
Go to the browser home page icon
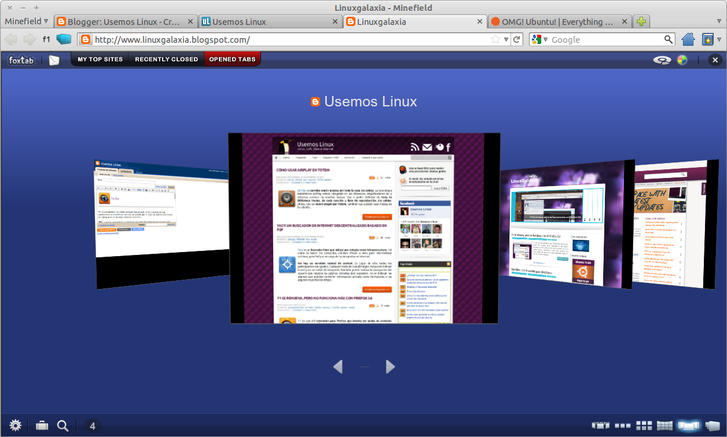click(689, 39)
